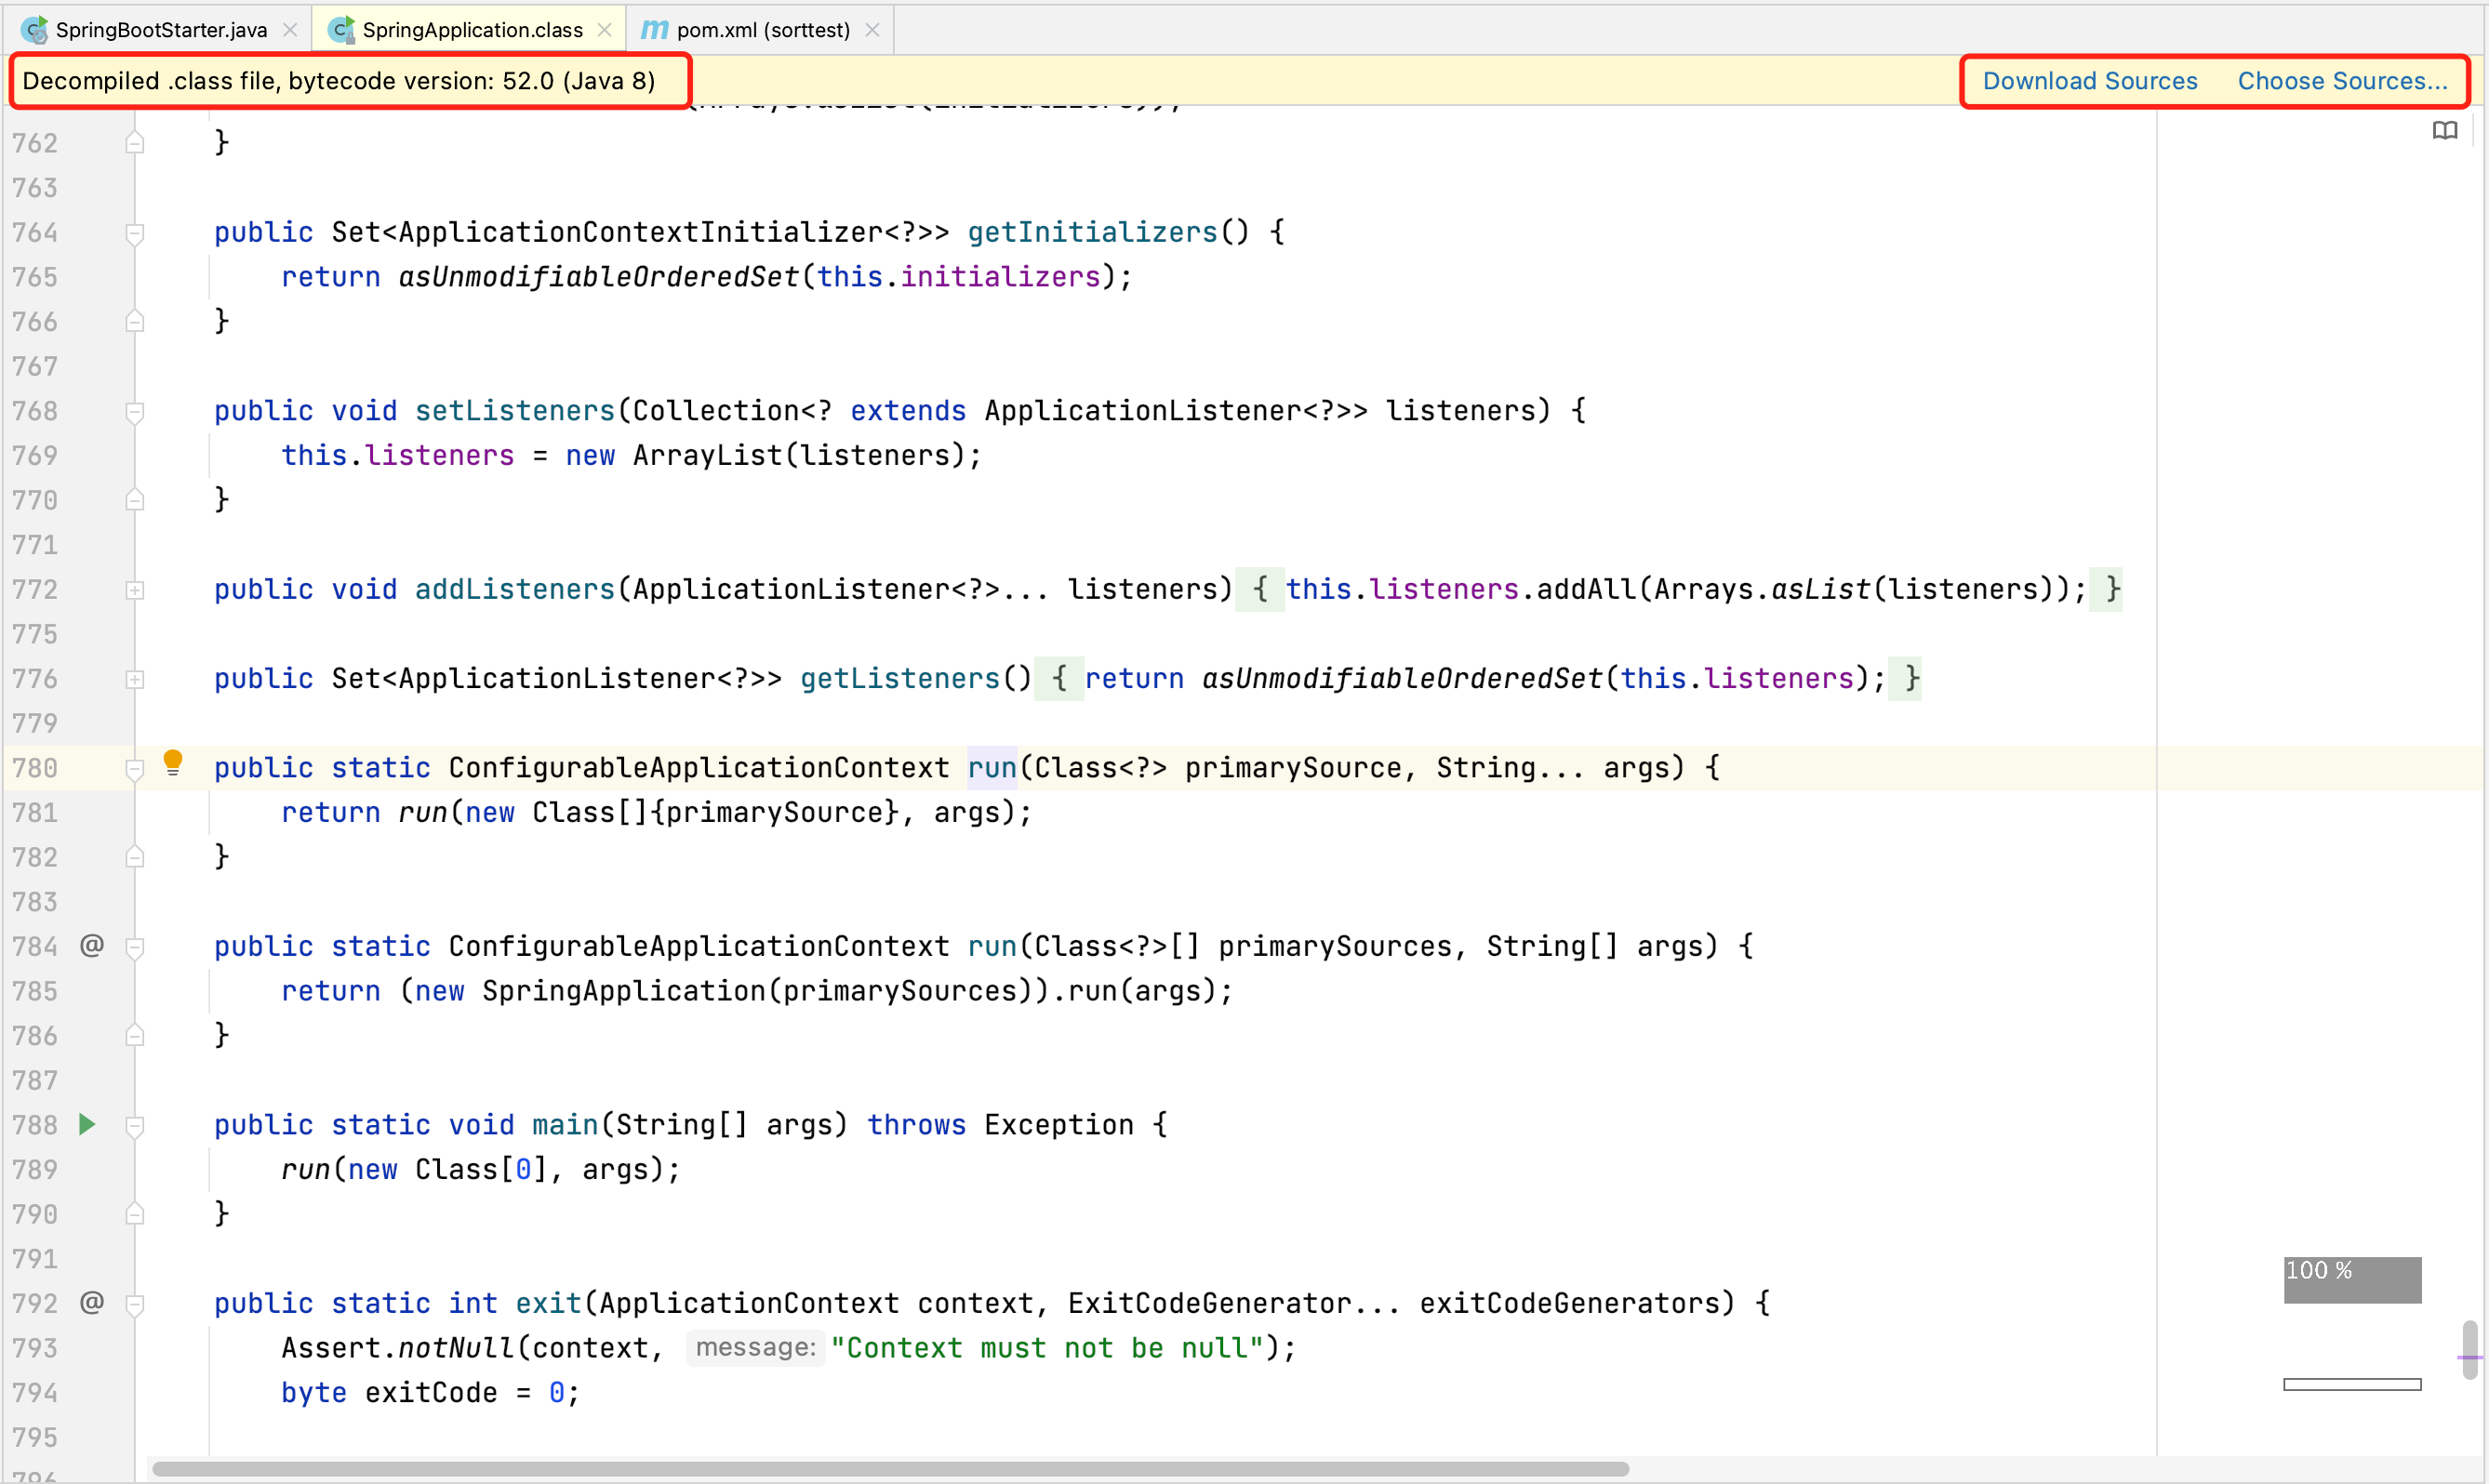The height and width of the screenshot is (1484, 2489).
Task: Click the Choose Sources... link
Action: pyautogui.click(x=2341, y=81)
